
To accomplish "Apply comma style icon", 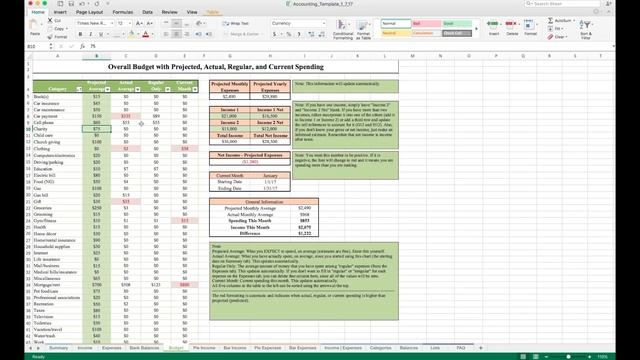I will click(x=299, y=34).
